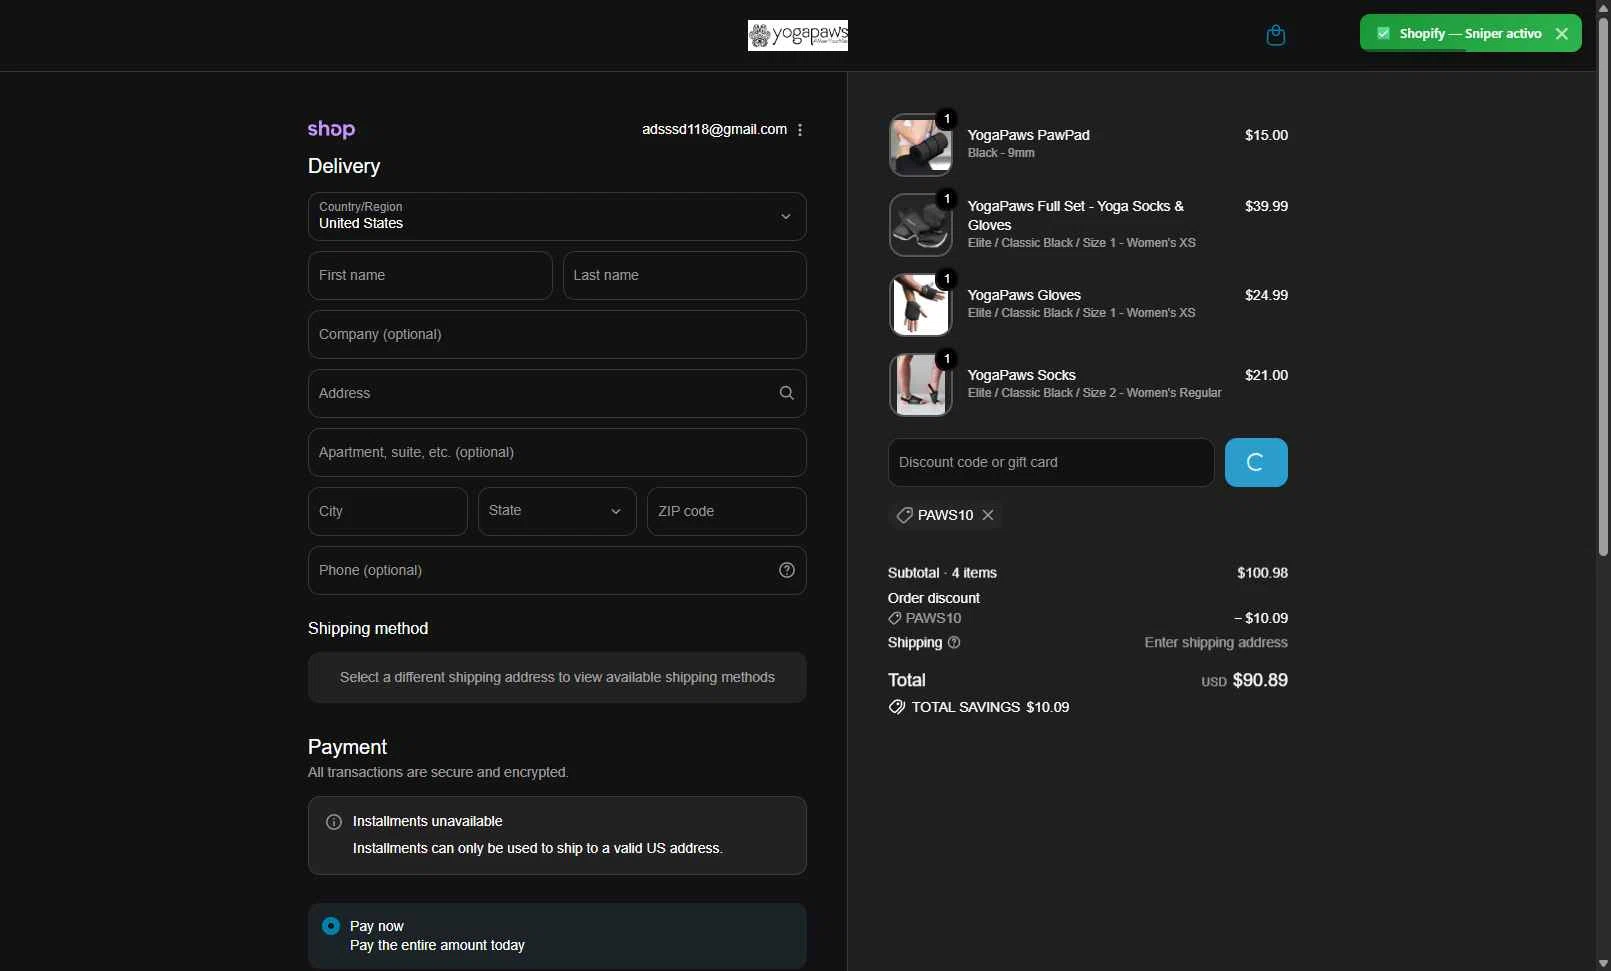Viewport: 1611px width, 971px height.
Task: Click the Total Savings tag icon
Action: [897, 707]
